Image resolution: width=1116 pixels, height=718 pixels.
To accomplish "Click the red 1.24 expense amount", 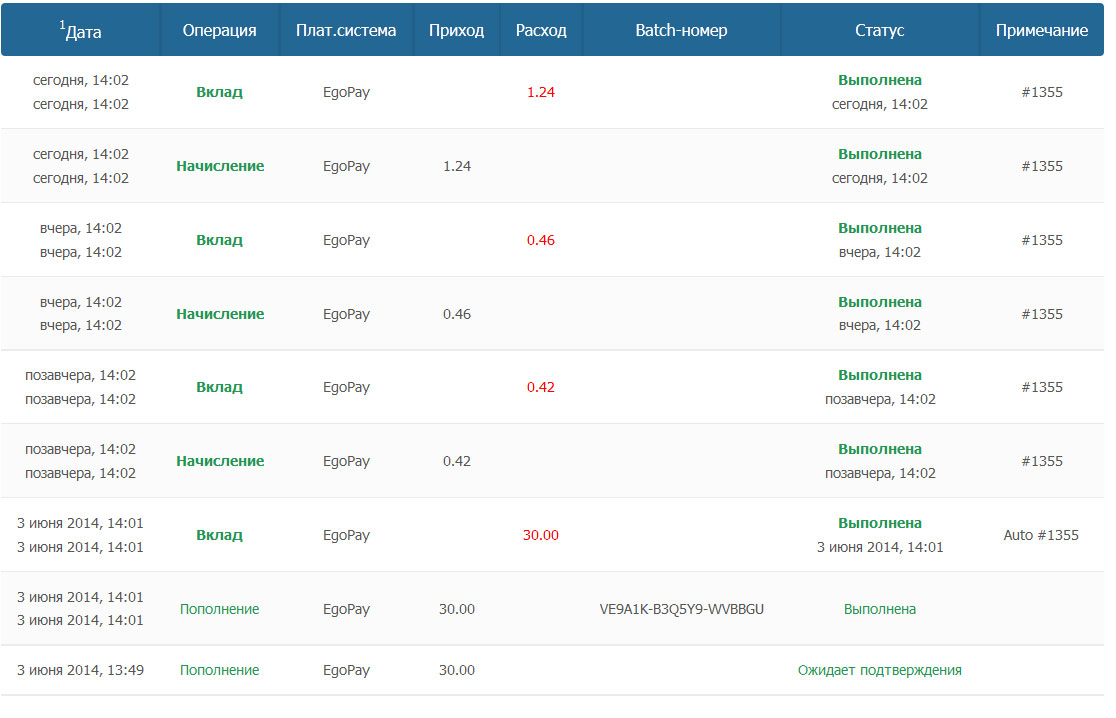I will click(x=541, y=92).
